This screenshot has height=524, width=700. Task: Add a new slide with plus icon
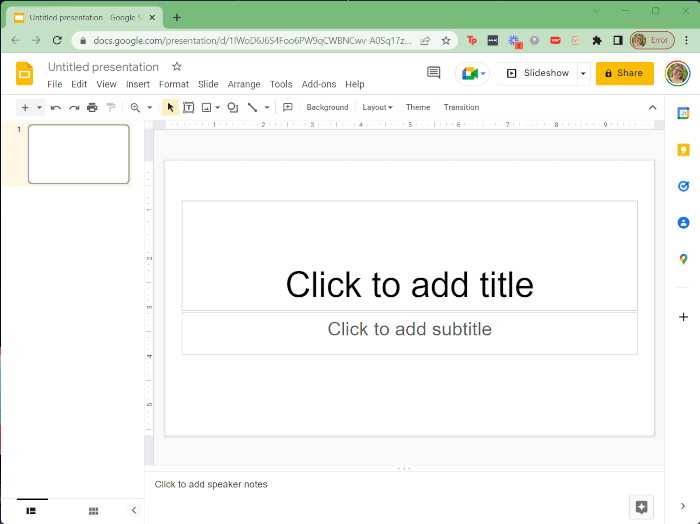(x=25, y=108)
